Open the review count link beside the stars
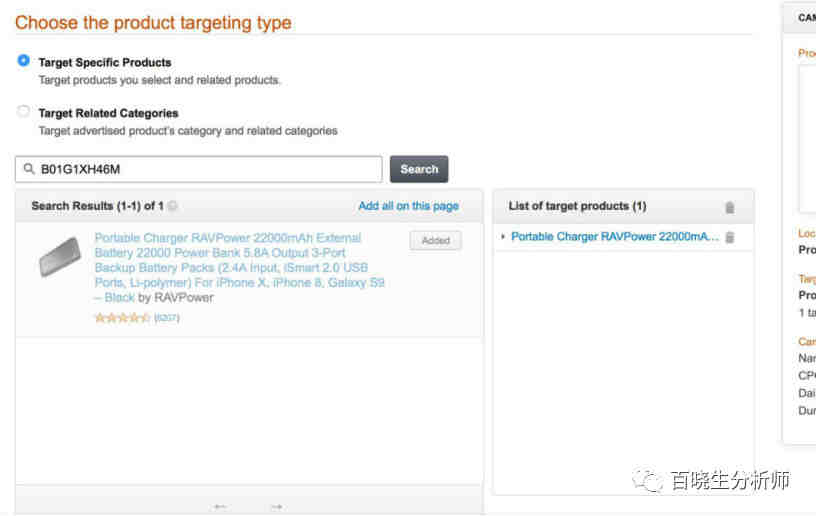The height and width of the screenshot is (516, 816). tap(167, 318)
